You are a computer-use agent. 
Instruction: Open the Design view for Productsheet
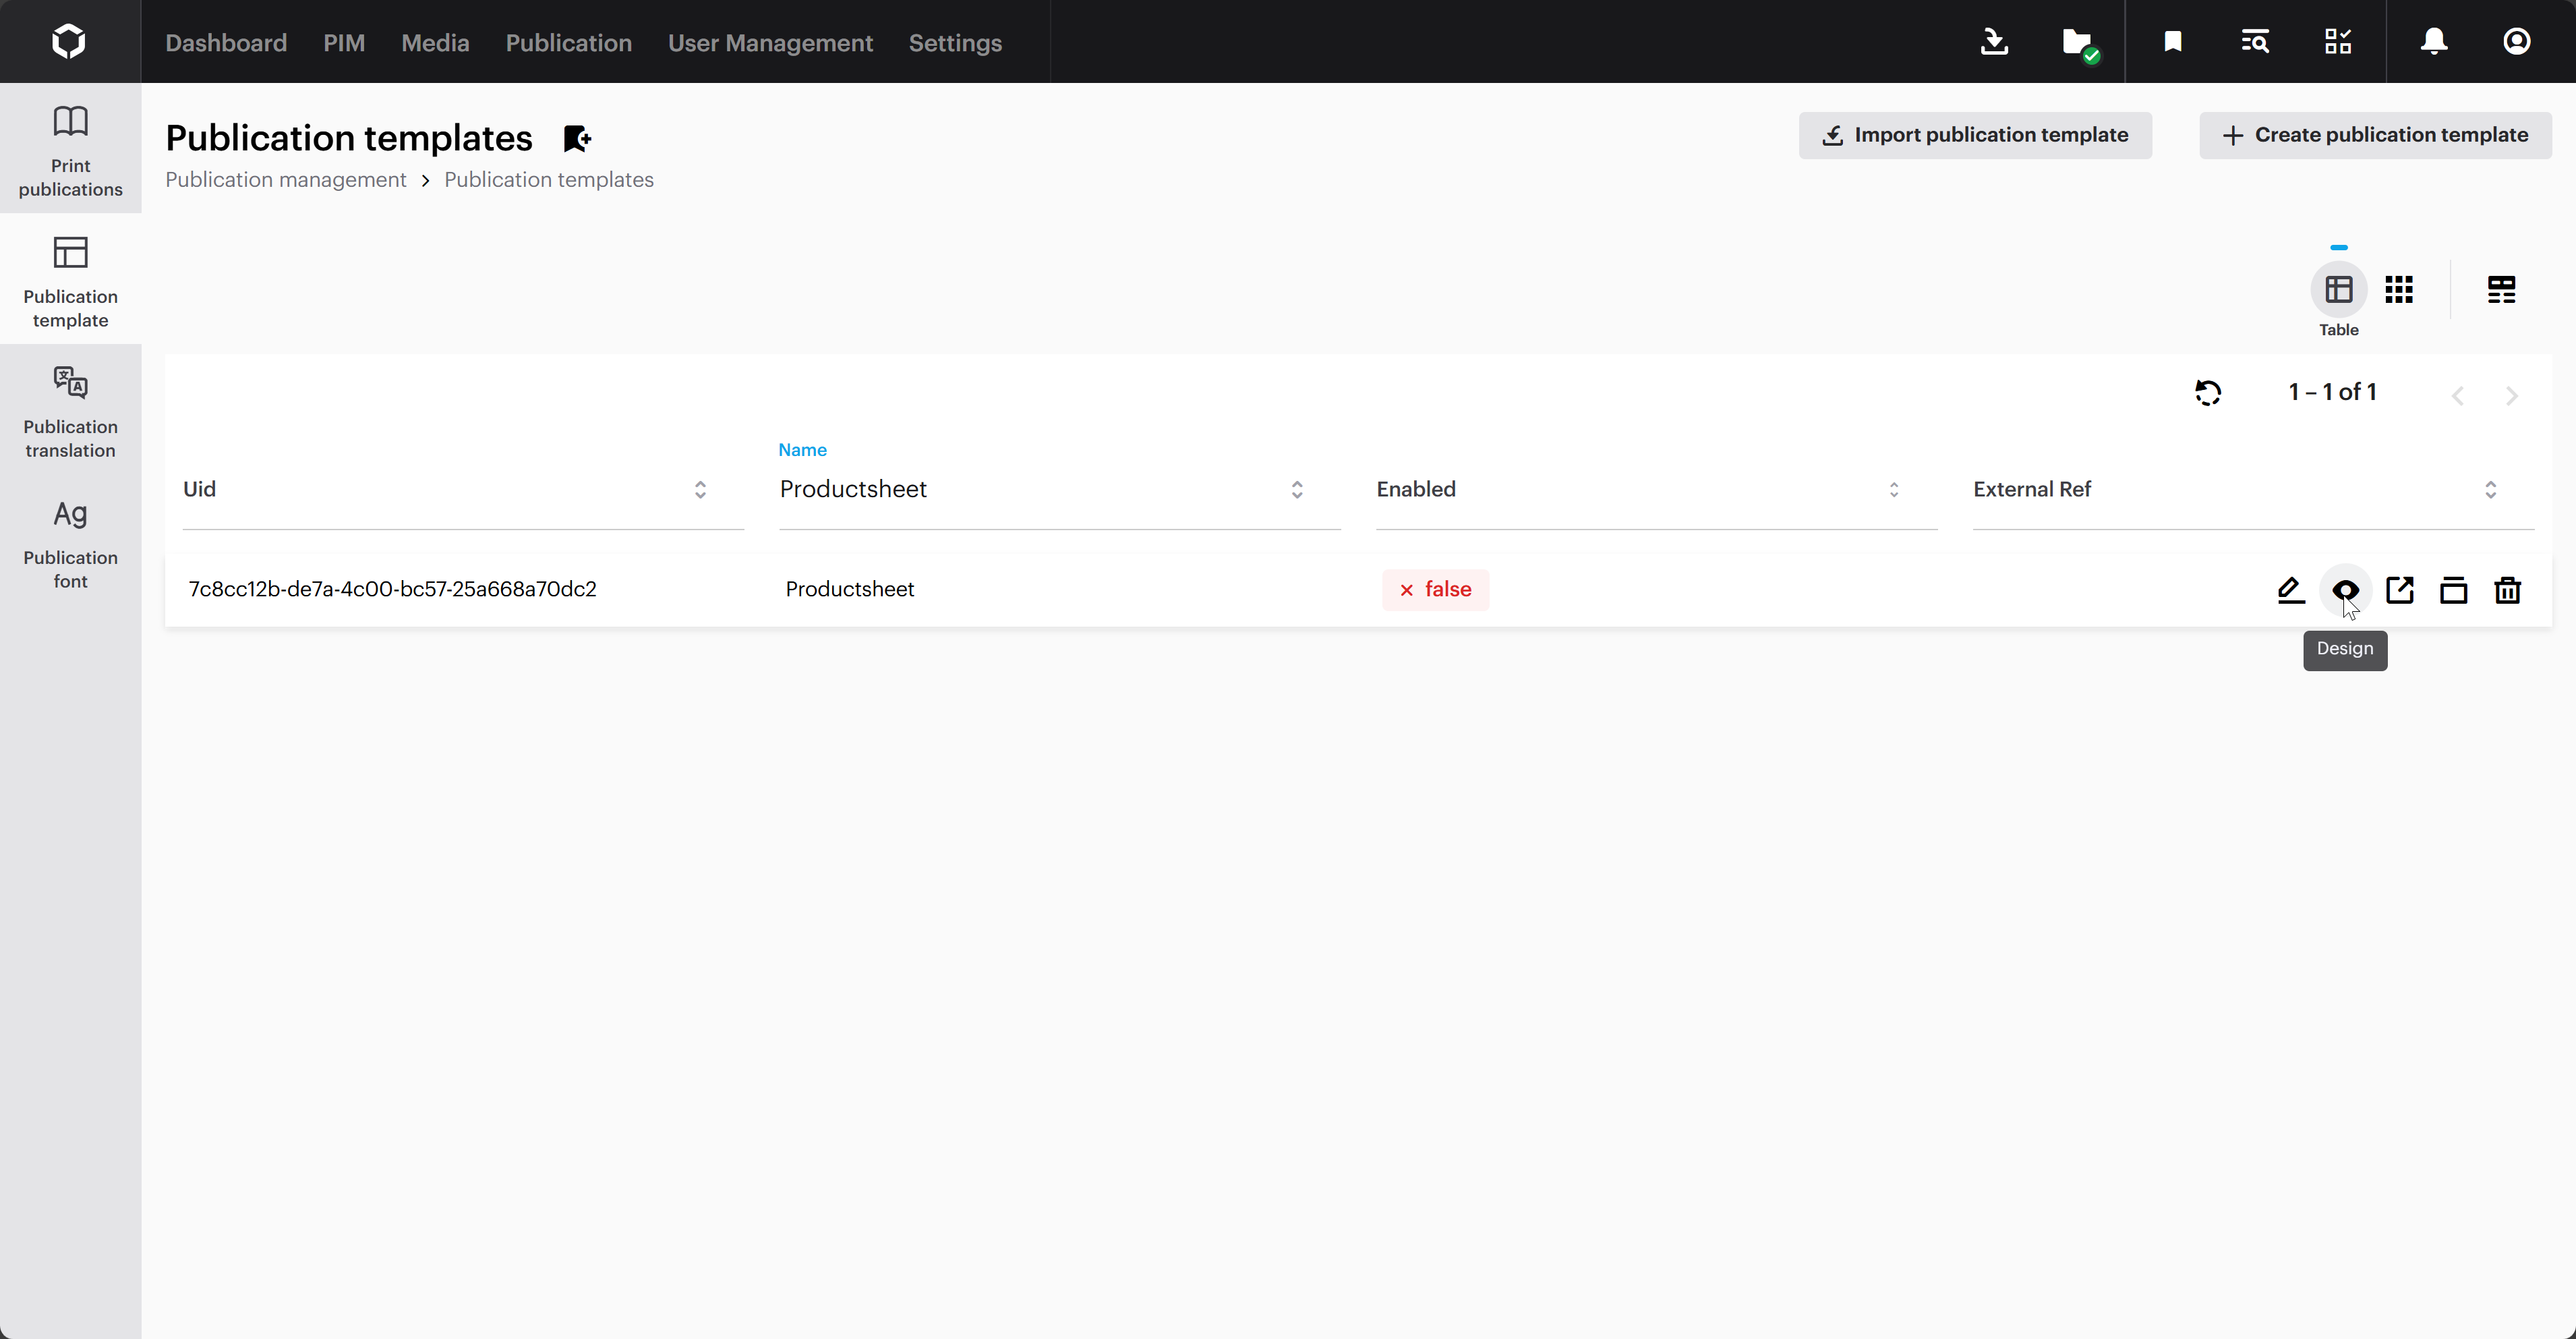point(2346,590)
